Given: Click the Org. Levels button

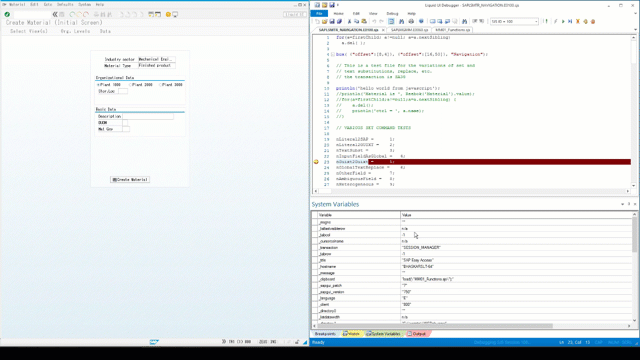Looking at the screenshot, I should coord(75,31).
